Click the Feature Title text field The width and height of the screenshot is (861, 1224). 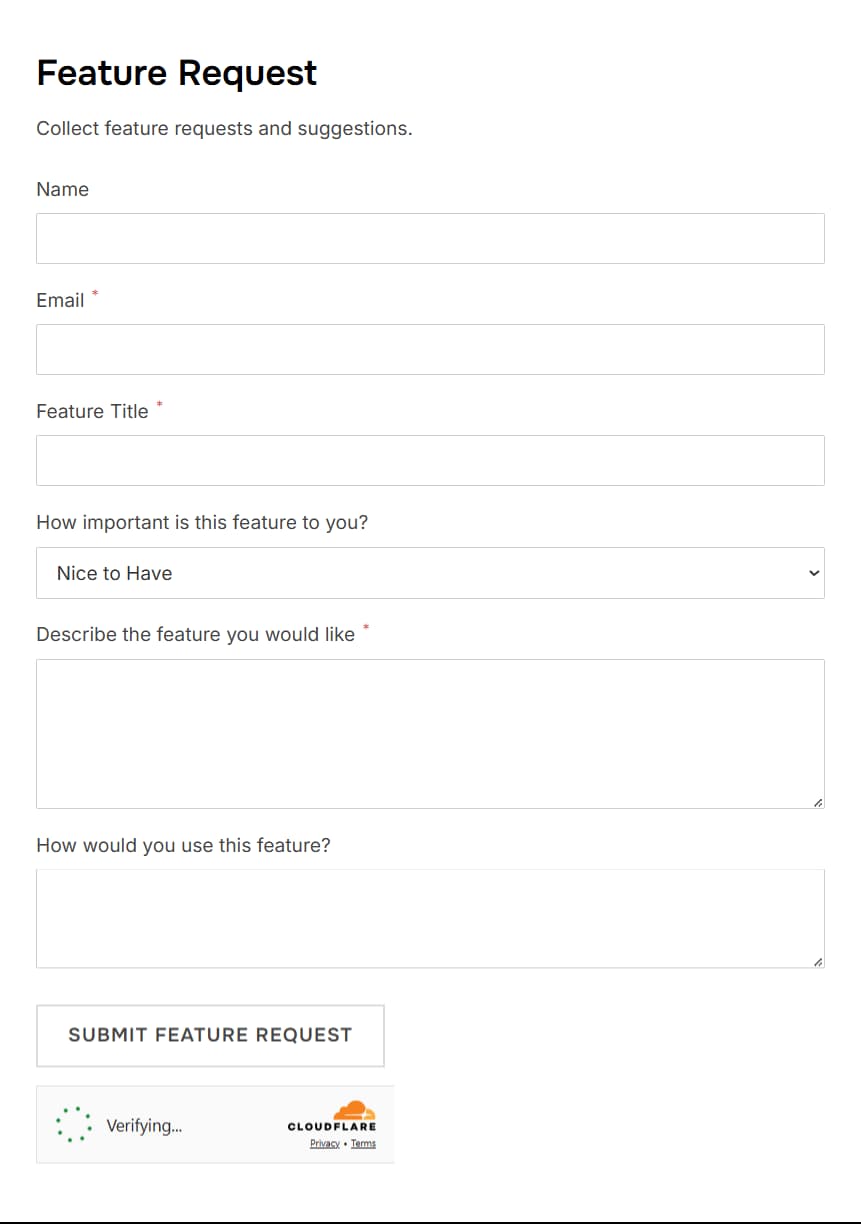pyautogui.click(x=430, y=460)
